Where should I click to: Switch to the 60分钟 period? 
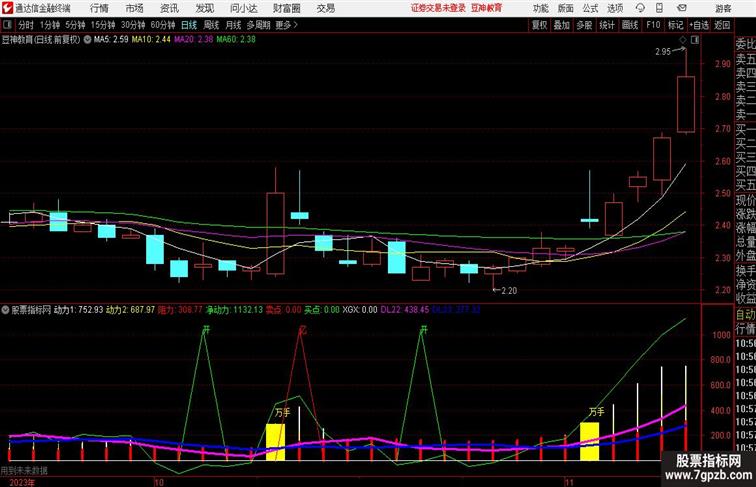162,25
